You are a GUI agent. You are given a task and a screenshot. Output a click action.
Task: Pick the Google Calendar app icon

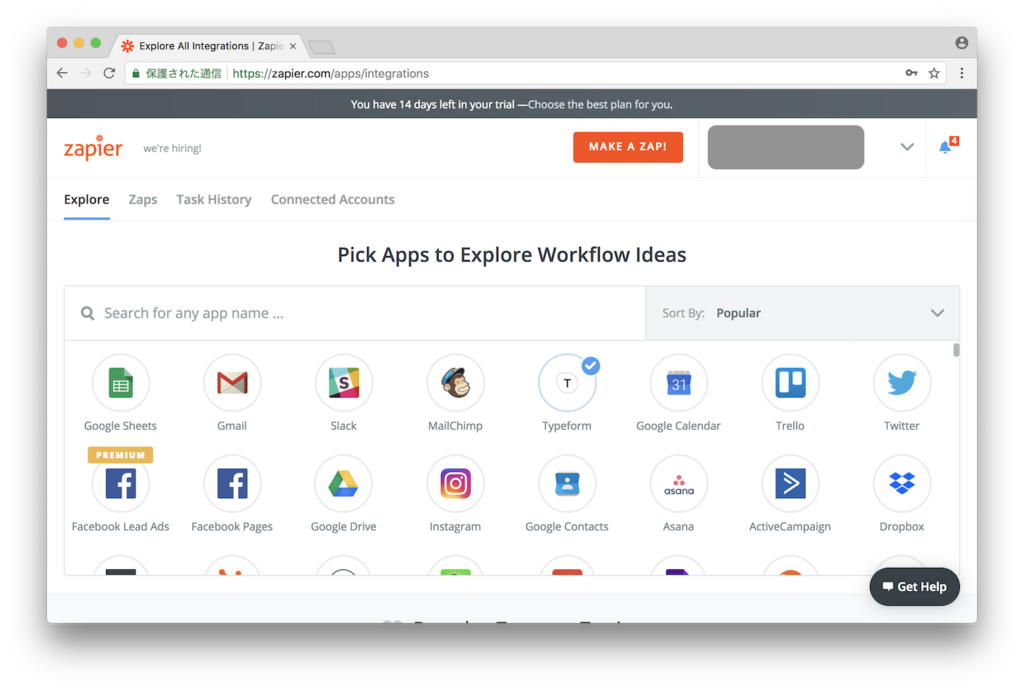(x=679, y=383)
